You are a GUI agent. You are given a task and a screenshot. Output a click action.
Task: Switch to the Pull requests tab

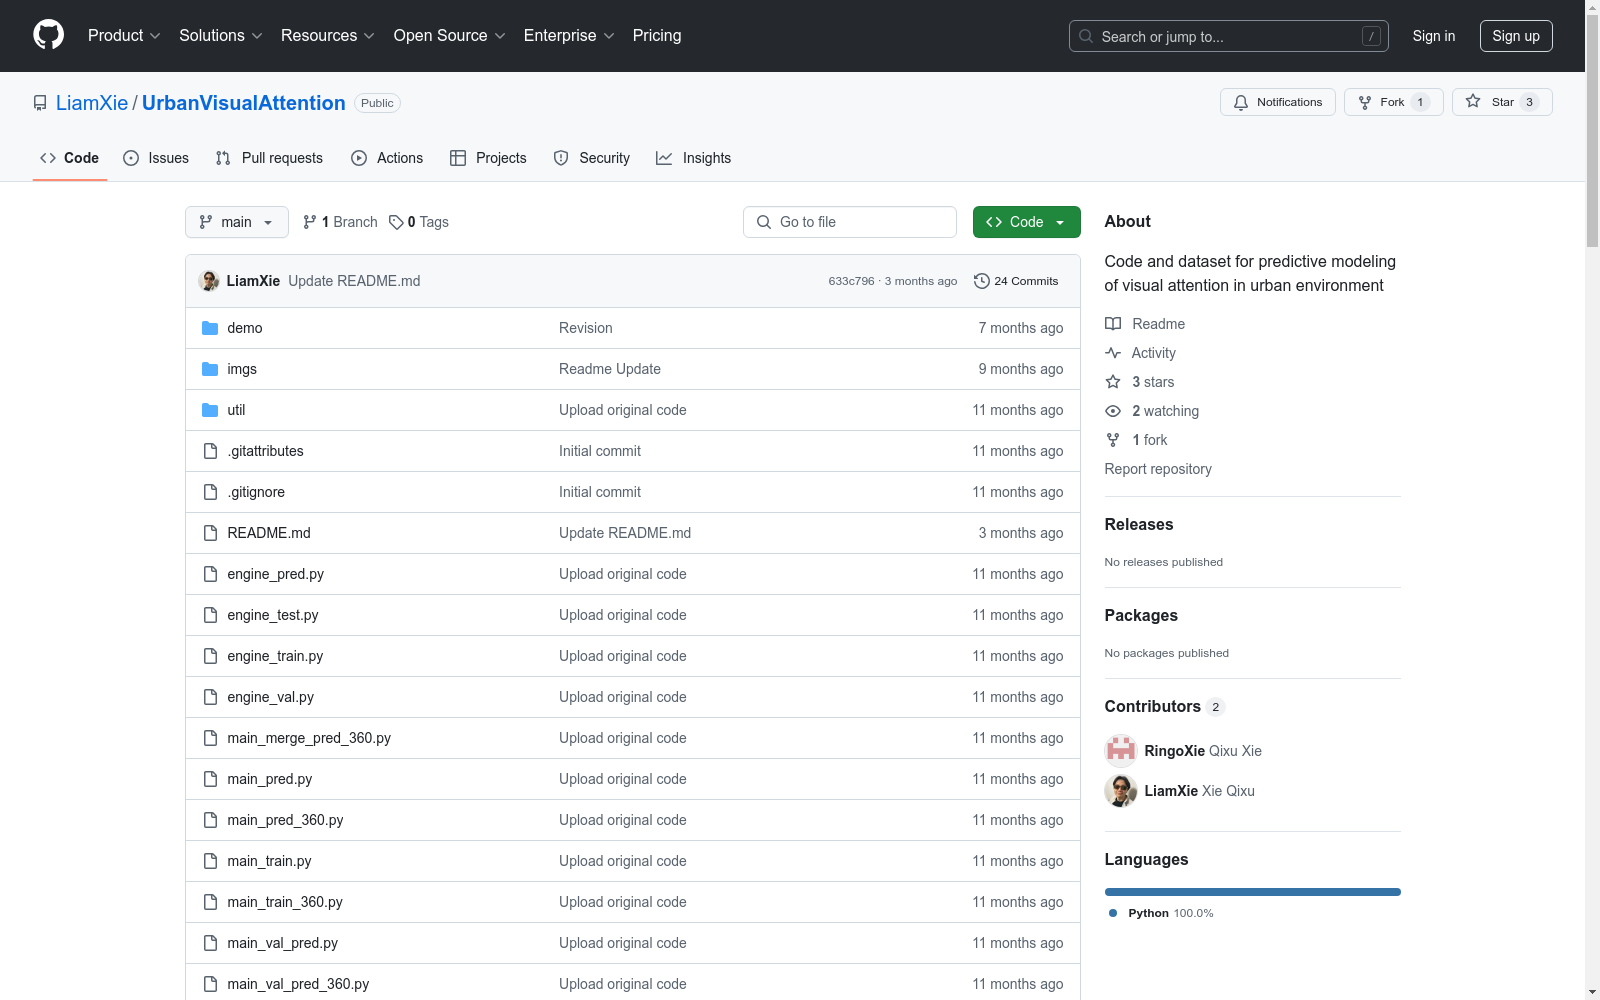pos(269,158)
